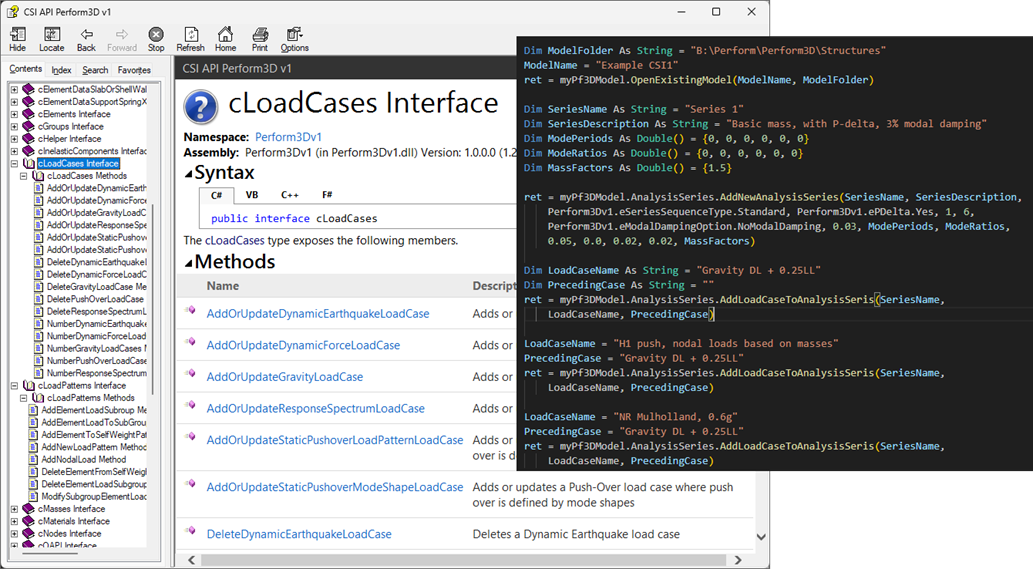Open the Options toolbar menu
The image size is (1033, 569).
point(294,39)
